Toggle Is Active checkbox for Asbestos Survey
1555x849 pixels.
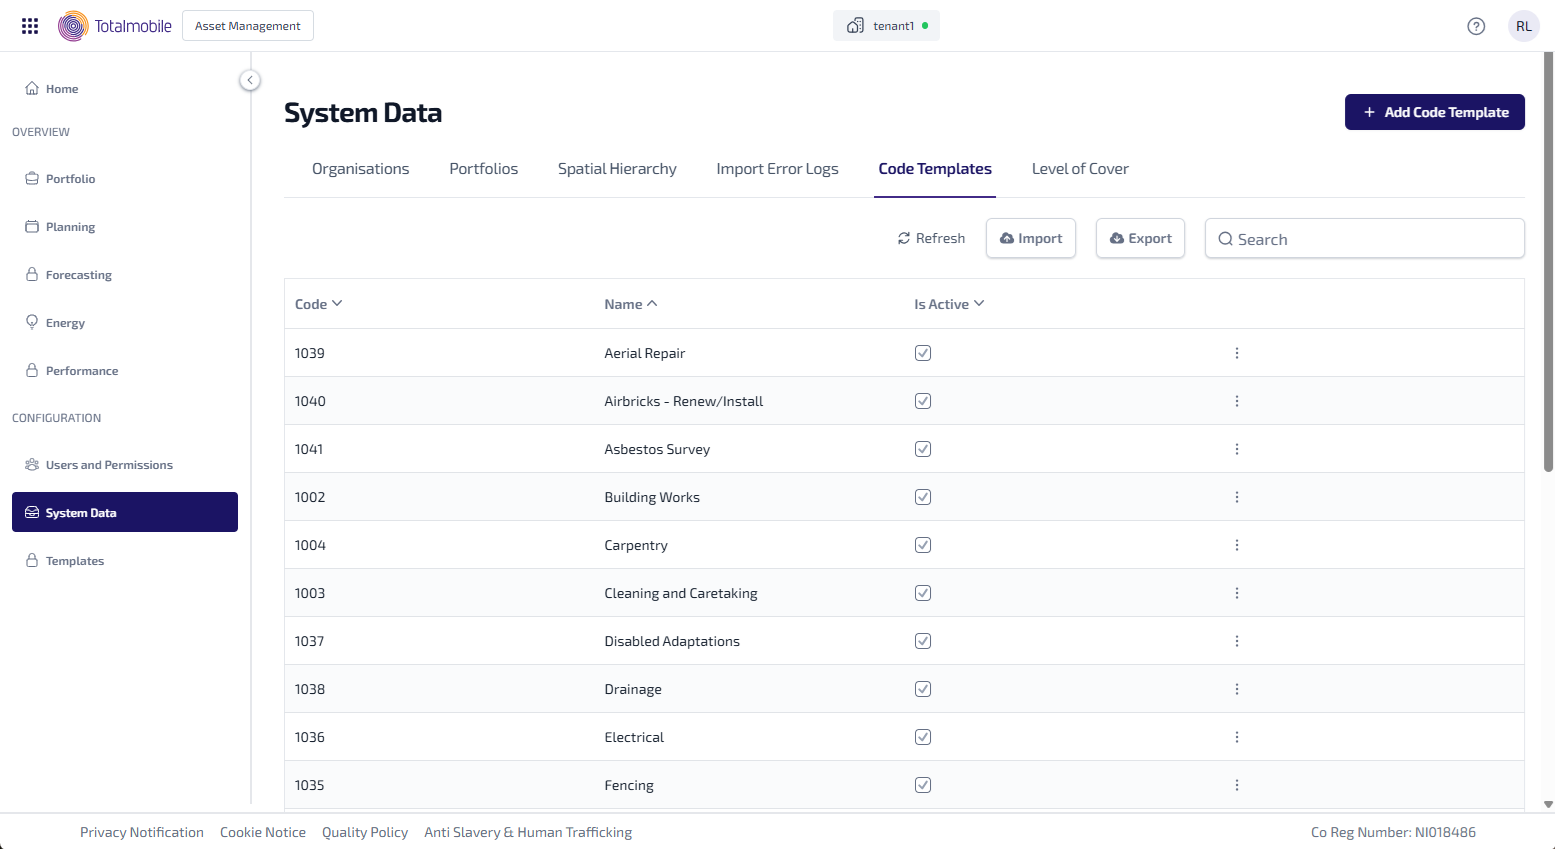[923, 449]
